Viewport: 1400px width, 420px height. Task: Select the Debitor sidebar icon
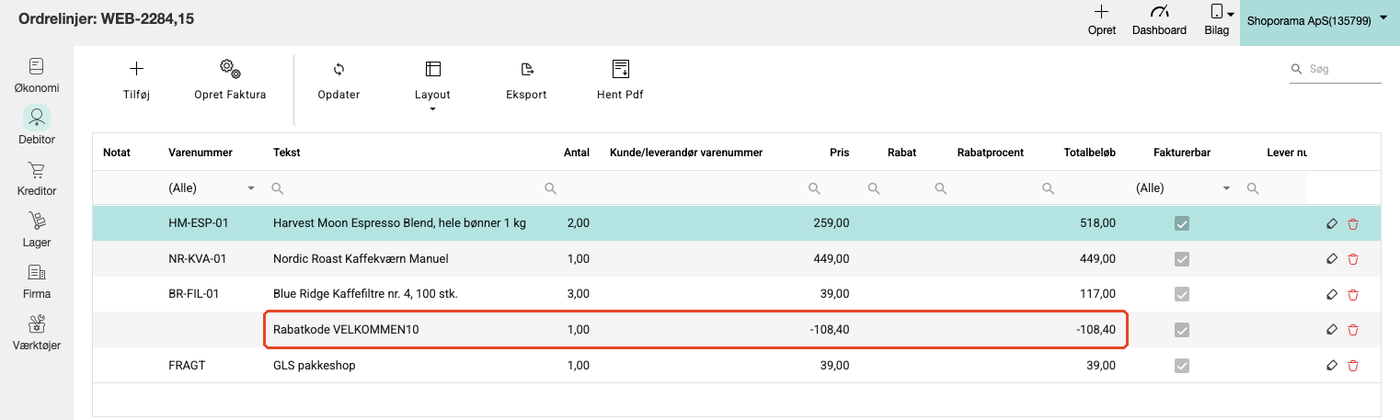(36, 117)
